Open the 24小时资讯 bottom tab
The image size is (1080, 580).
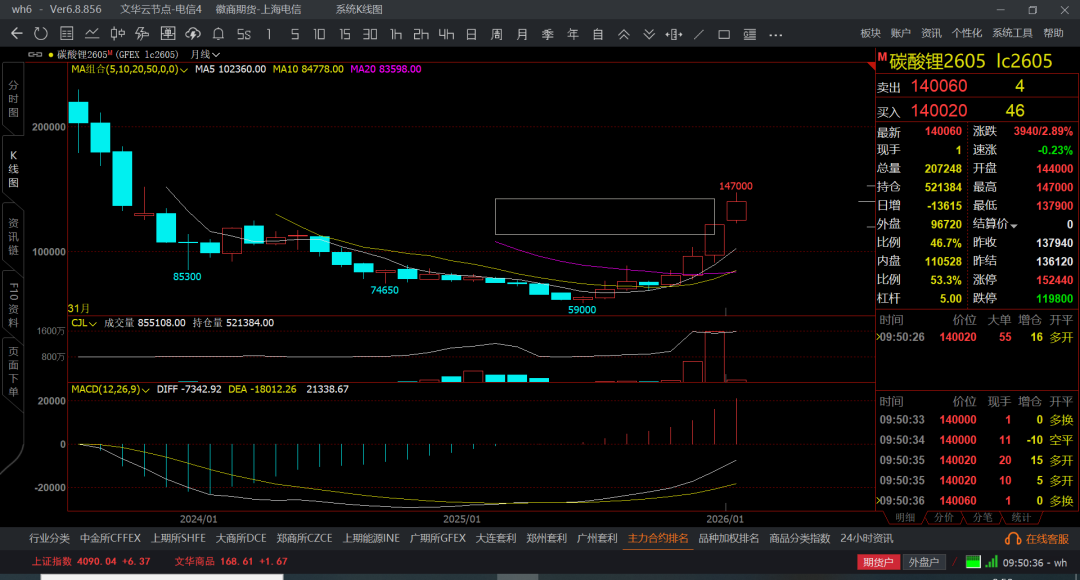[x=866, y=538]
